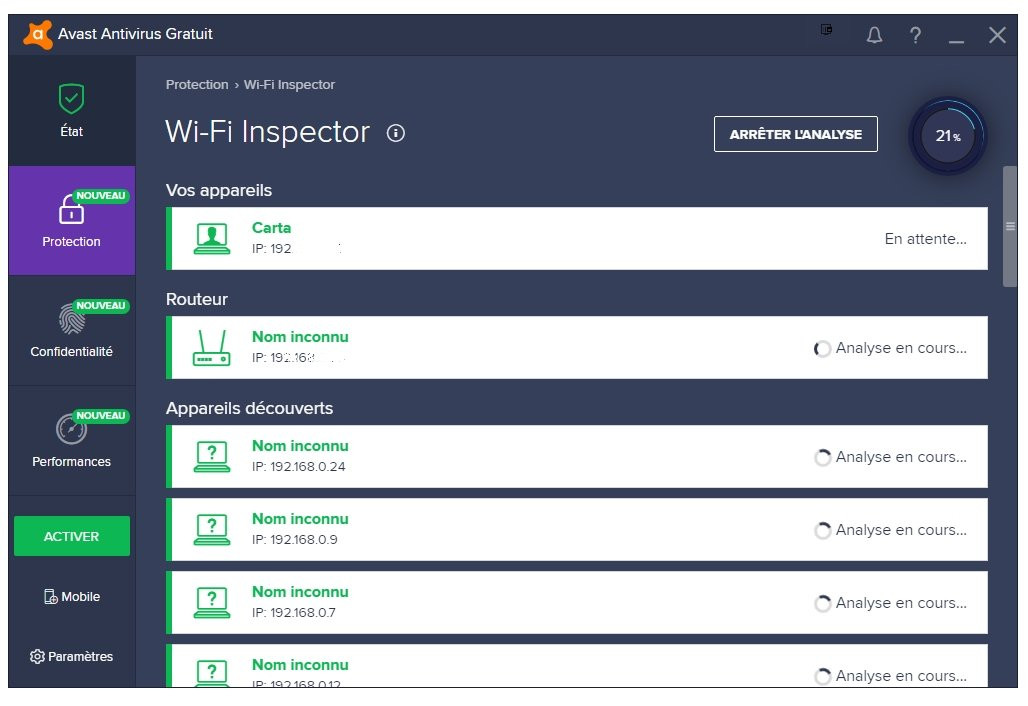This screenshot has height=706, width=1028.
Task: Click unknown device icon for 192.168.0.9
Action: [211, 530]
